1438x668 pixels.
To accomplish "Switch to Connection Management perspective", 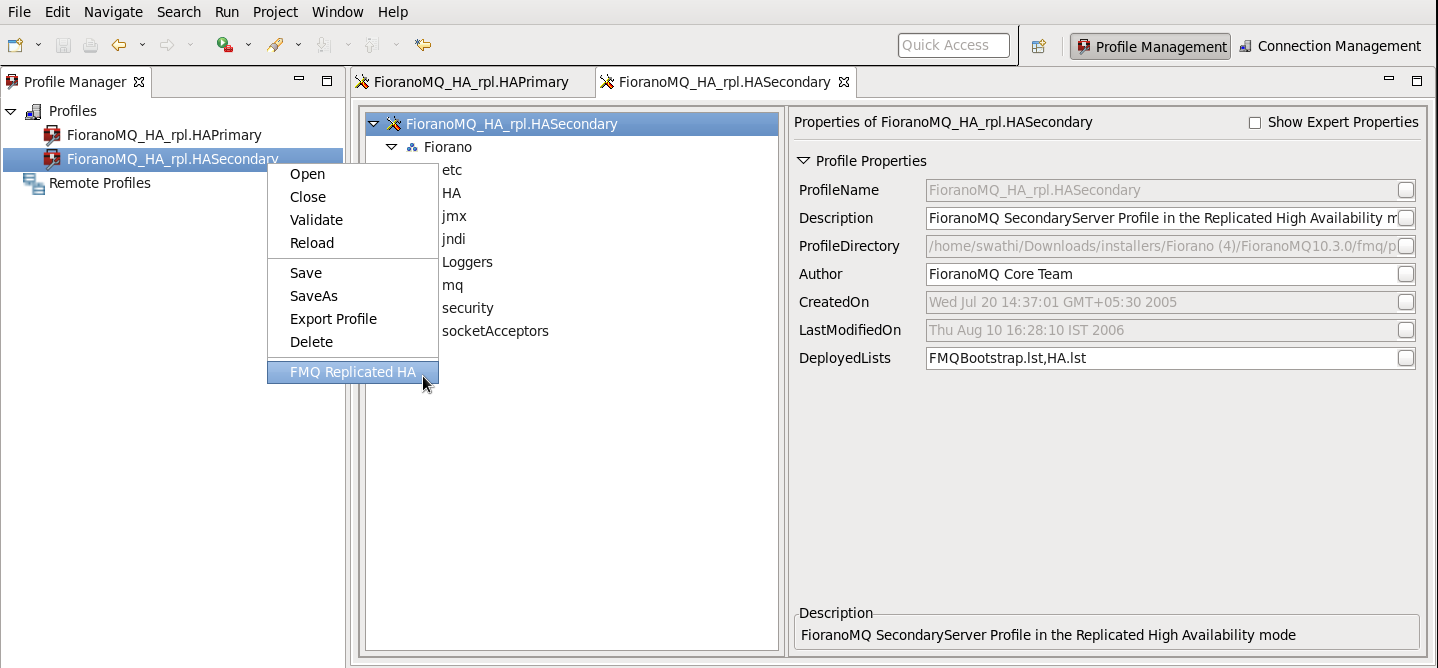I will tap(1330, 46).
